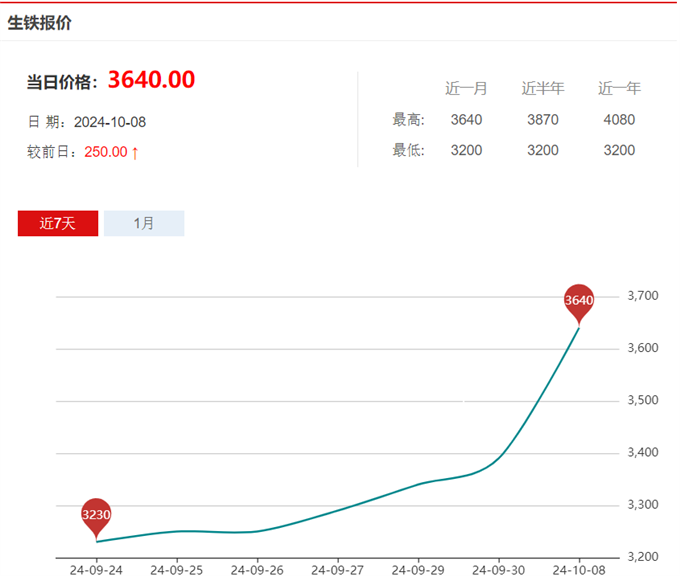Click the red up arrow beside 250.00

(x=135, y=152)
